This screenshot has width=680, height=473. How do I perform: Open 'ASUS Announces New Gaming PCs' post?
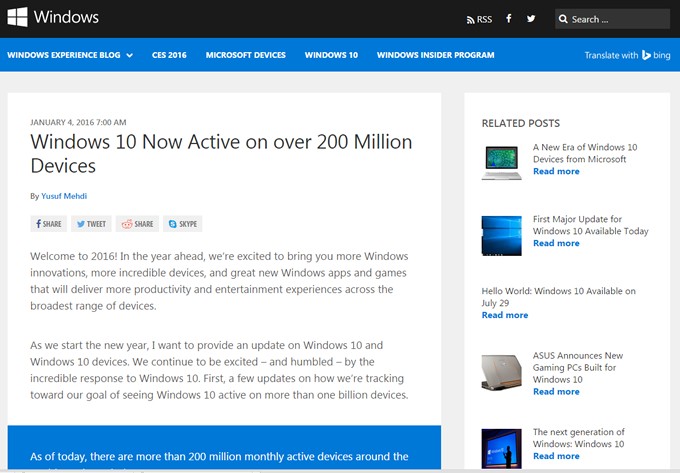pos(578,367)
